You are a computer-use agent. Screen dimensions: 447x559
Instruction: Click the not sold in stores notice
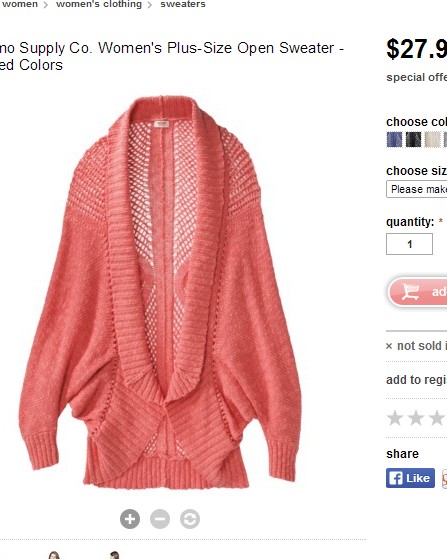[x=416, y=345]
